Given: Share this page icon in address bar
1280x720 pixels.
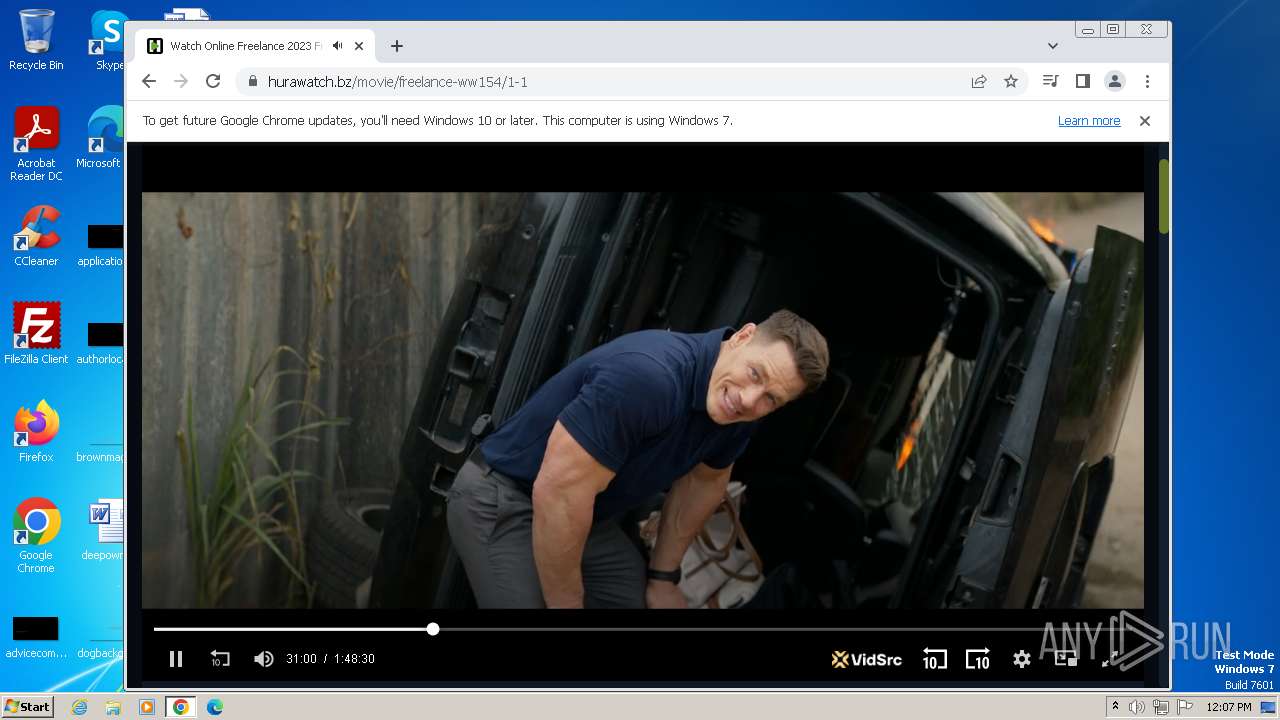Looking at the screenshot, I should (x=979, y=82).
